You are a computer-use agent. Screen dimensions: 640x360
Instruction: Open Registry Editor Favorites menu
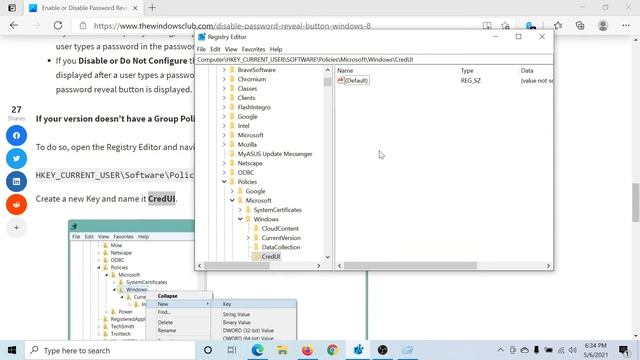click(253, 49)
